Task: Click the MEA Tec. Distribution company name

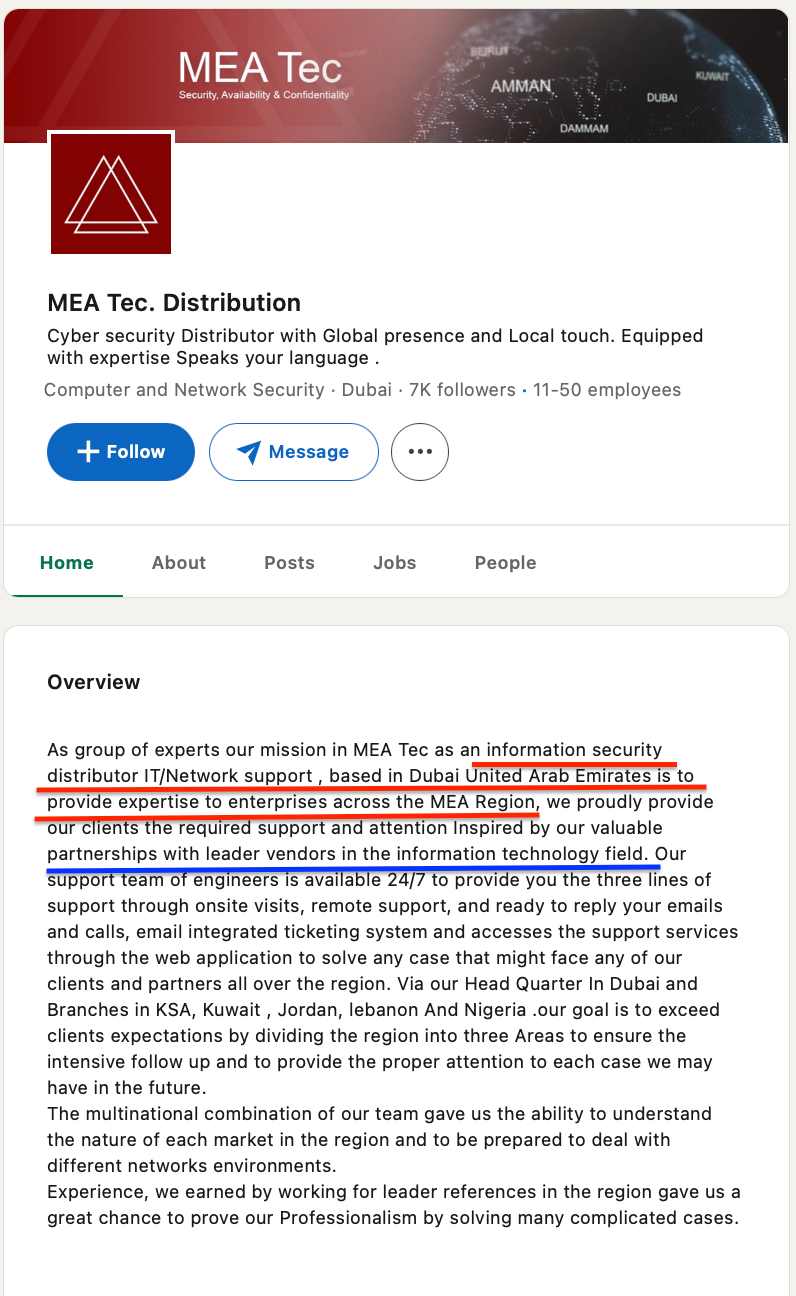Action: pos(174,303)
